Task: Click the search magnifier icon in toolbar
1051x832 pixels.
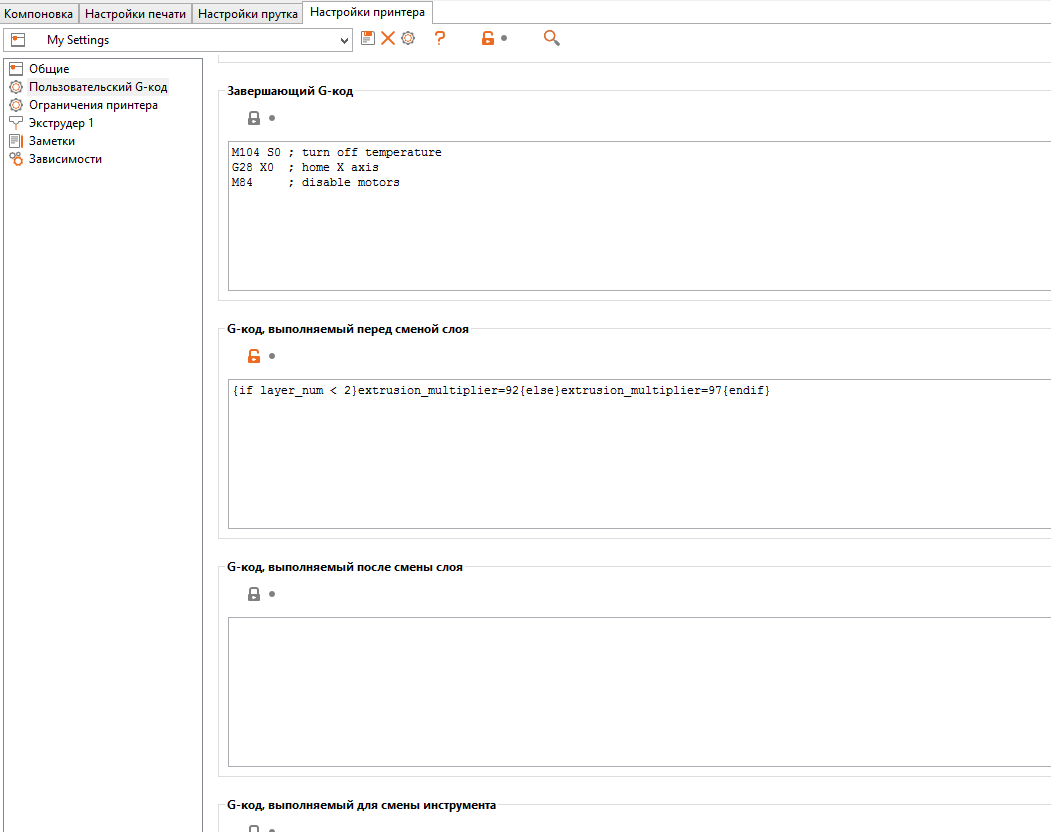Action: click(551, 38)
